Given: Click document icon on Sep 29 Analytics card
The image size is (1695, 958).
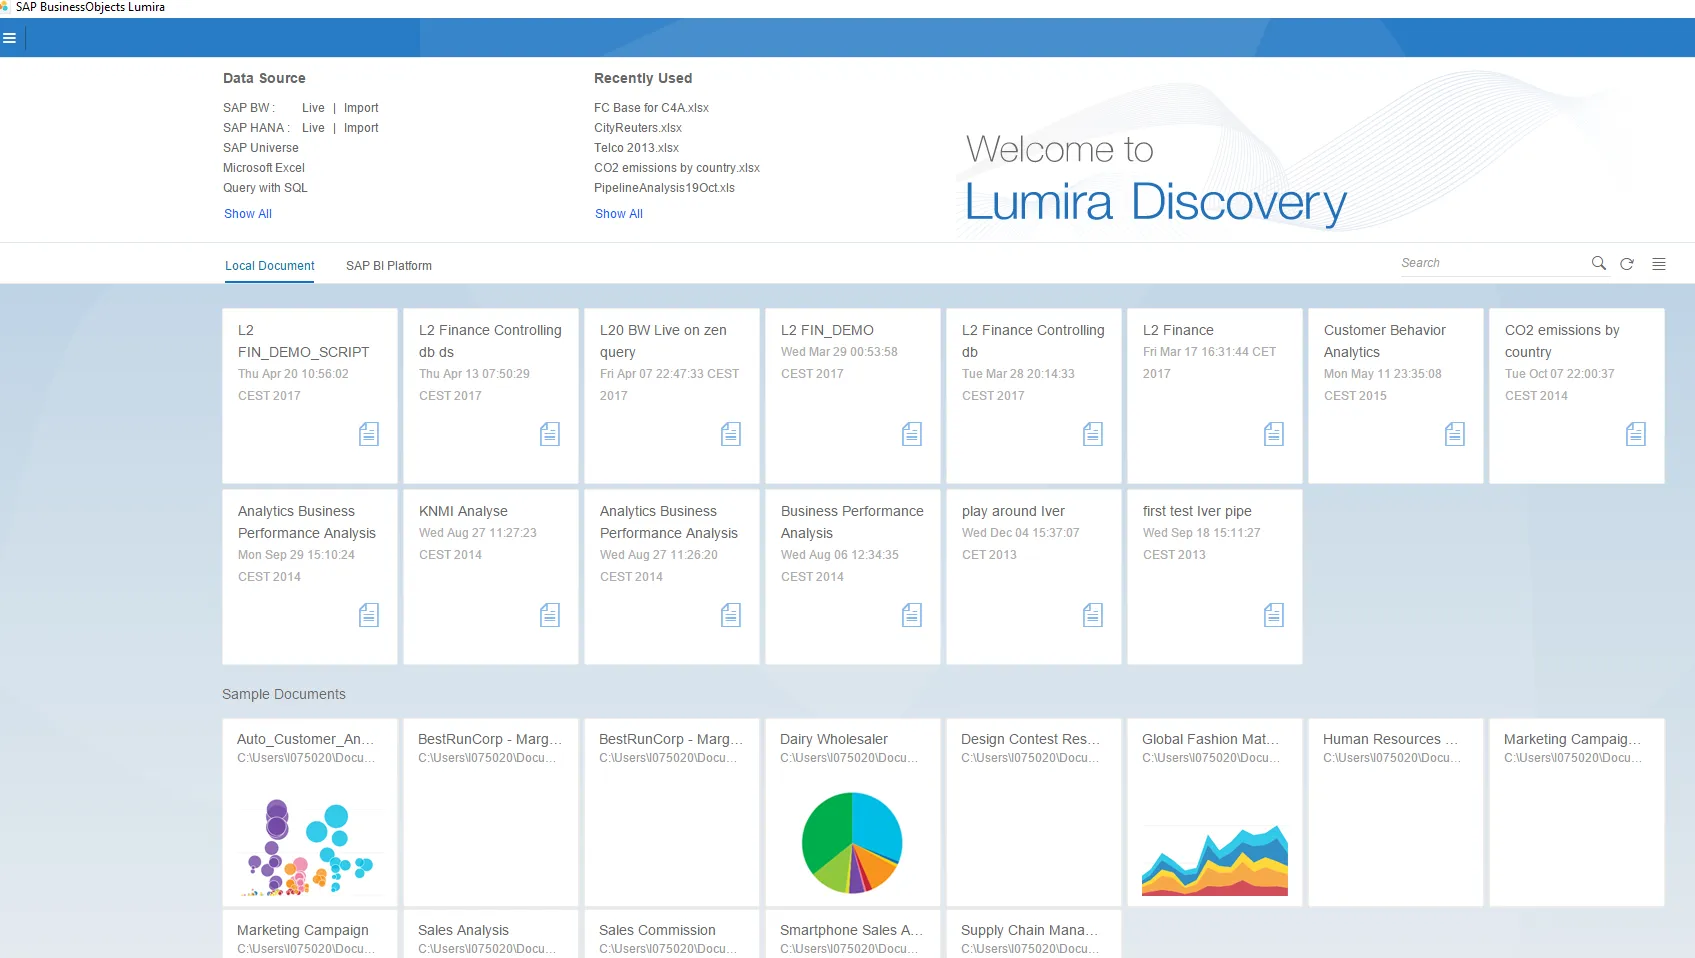Looking at the screenshot, I should point(369,615).
